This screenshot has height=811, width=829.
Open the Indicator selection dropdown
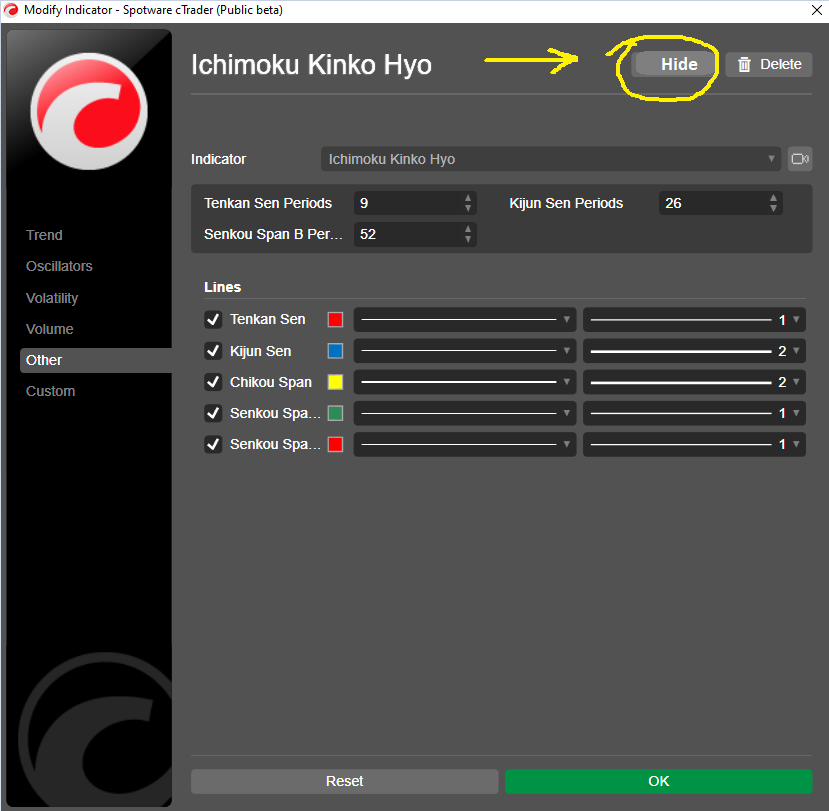click(551, 159)
